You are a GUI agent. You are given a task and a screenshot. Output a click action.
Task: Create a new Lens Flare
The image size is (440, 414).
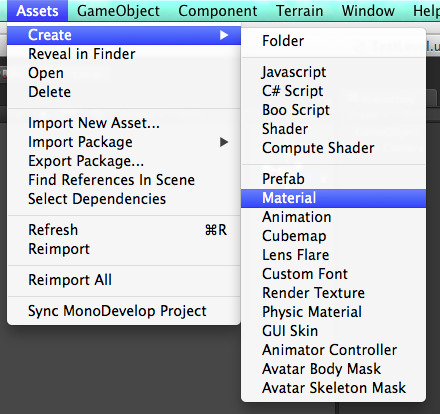click(333, 255)
